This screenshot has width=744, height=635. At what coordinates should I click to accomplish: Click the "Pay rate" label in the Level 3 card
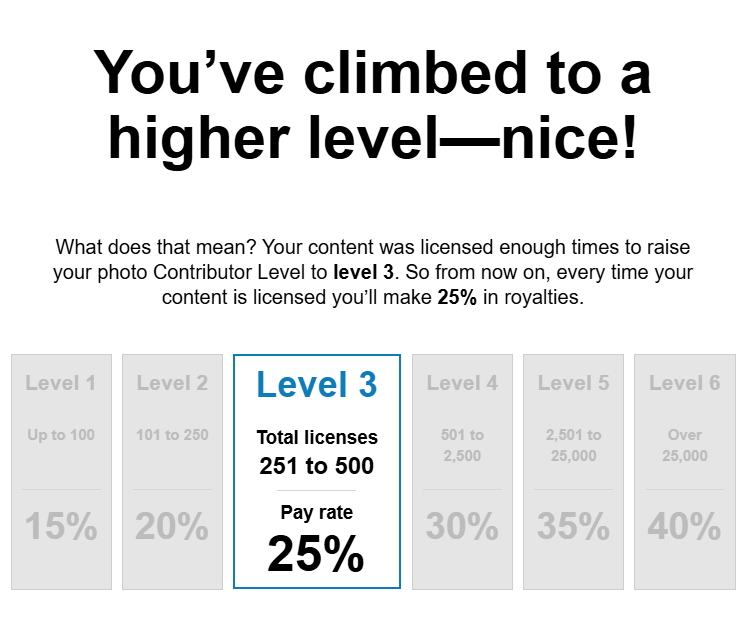(x=316, y=513)
